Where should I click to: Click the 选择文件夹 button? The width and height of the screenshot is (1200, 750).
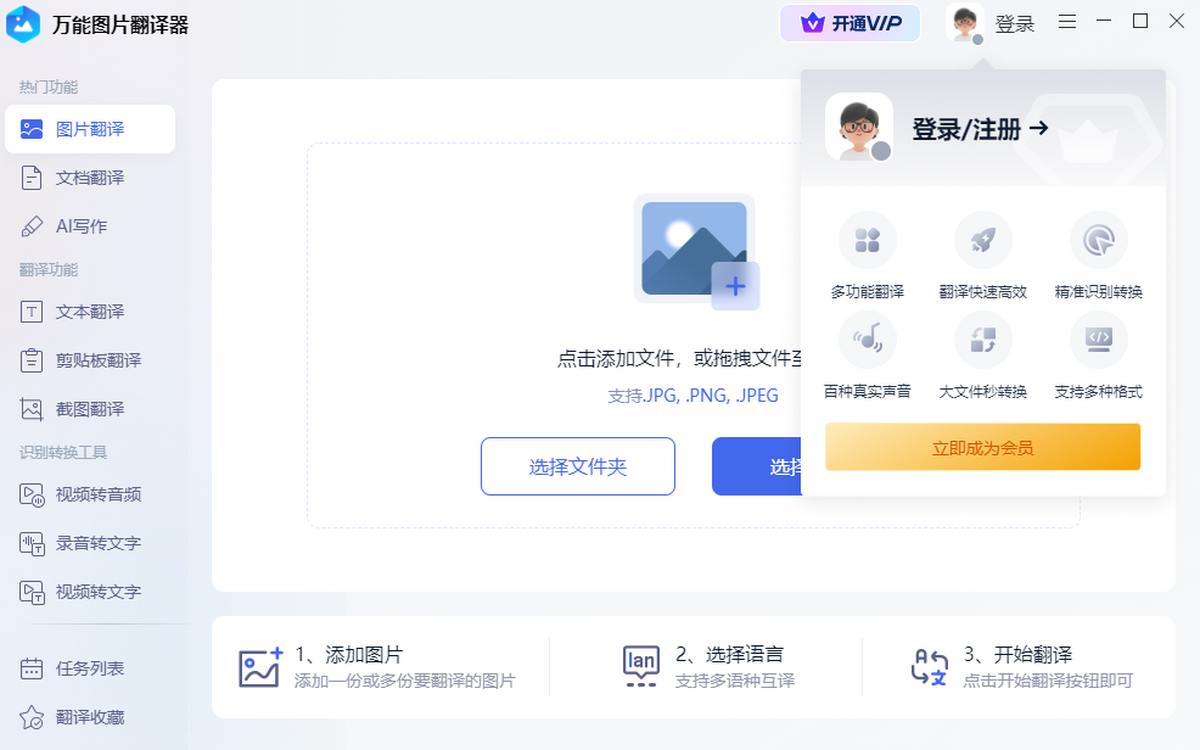click(x=578, y=466)
